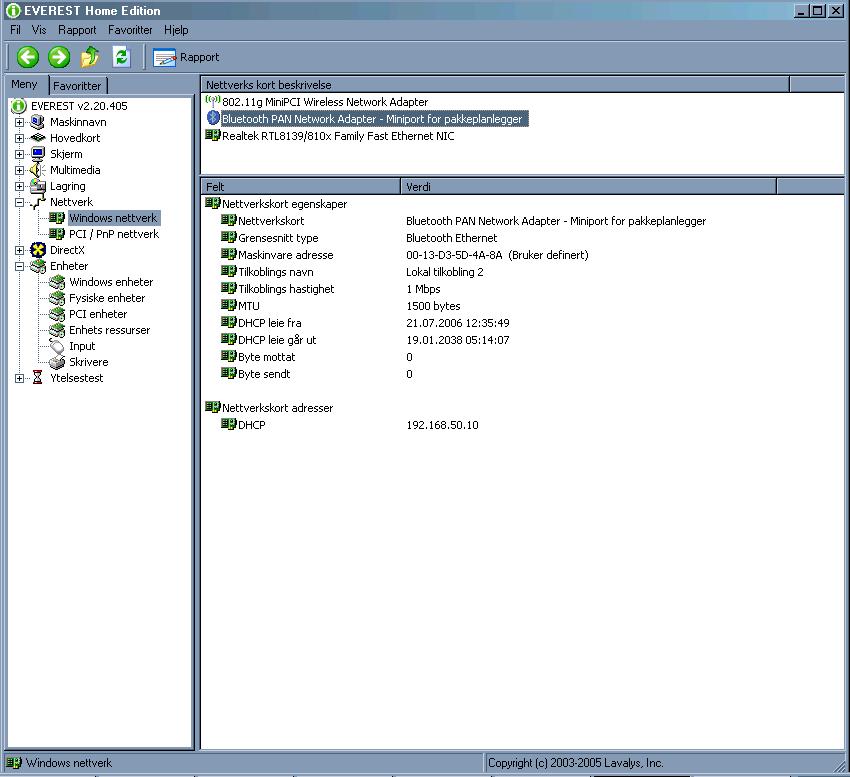Screen dimensions: 850x777
Task: Open the Rapport report wizard button
Action: pyautogui.click(x=186, y=57)
